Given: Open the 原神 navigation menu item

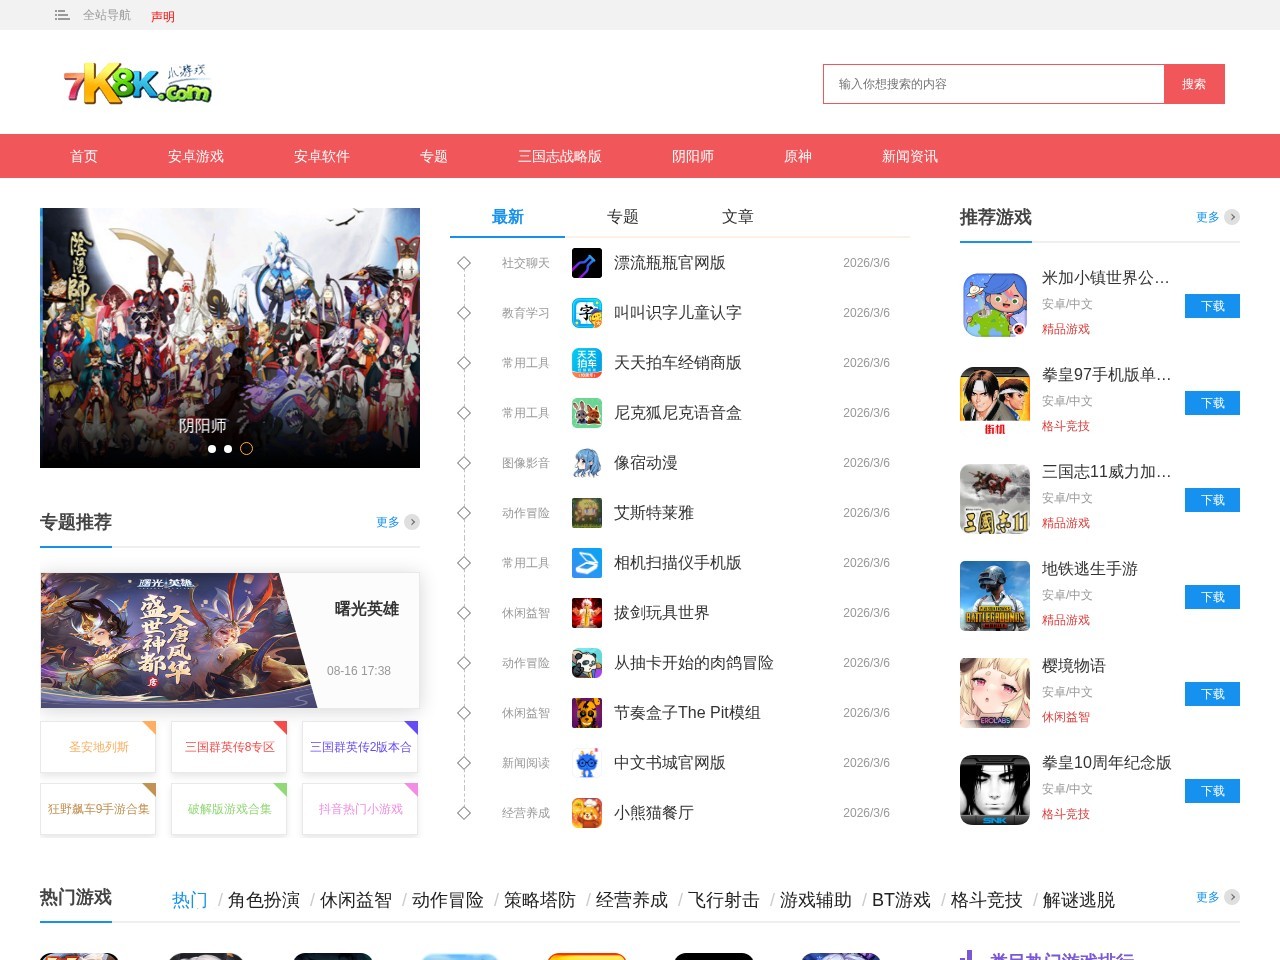Looking at the screenshot, I should point(797,156).
